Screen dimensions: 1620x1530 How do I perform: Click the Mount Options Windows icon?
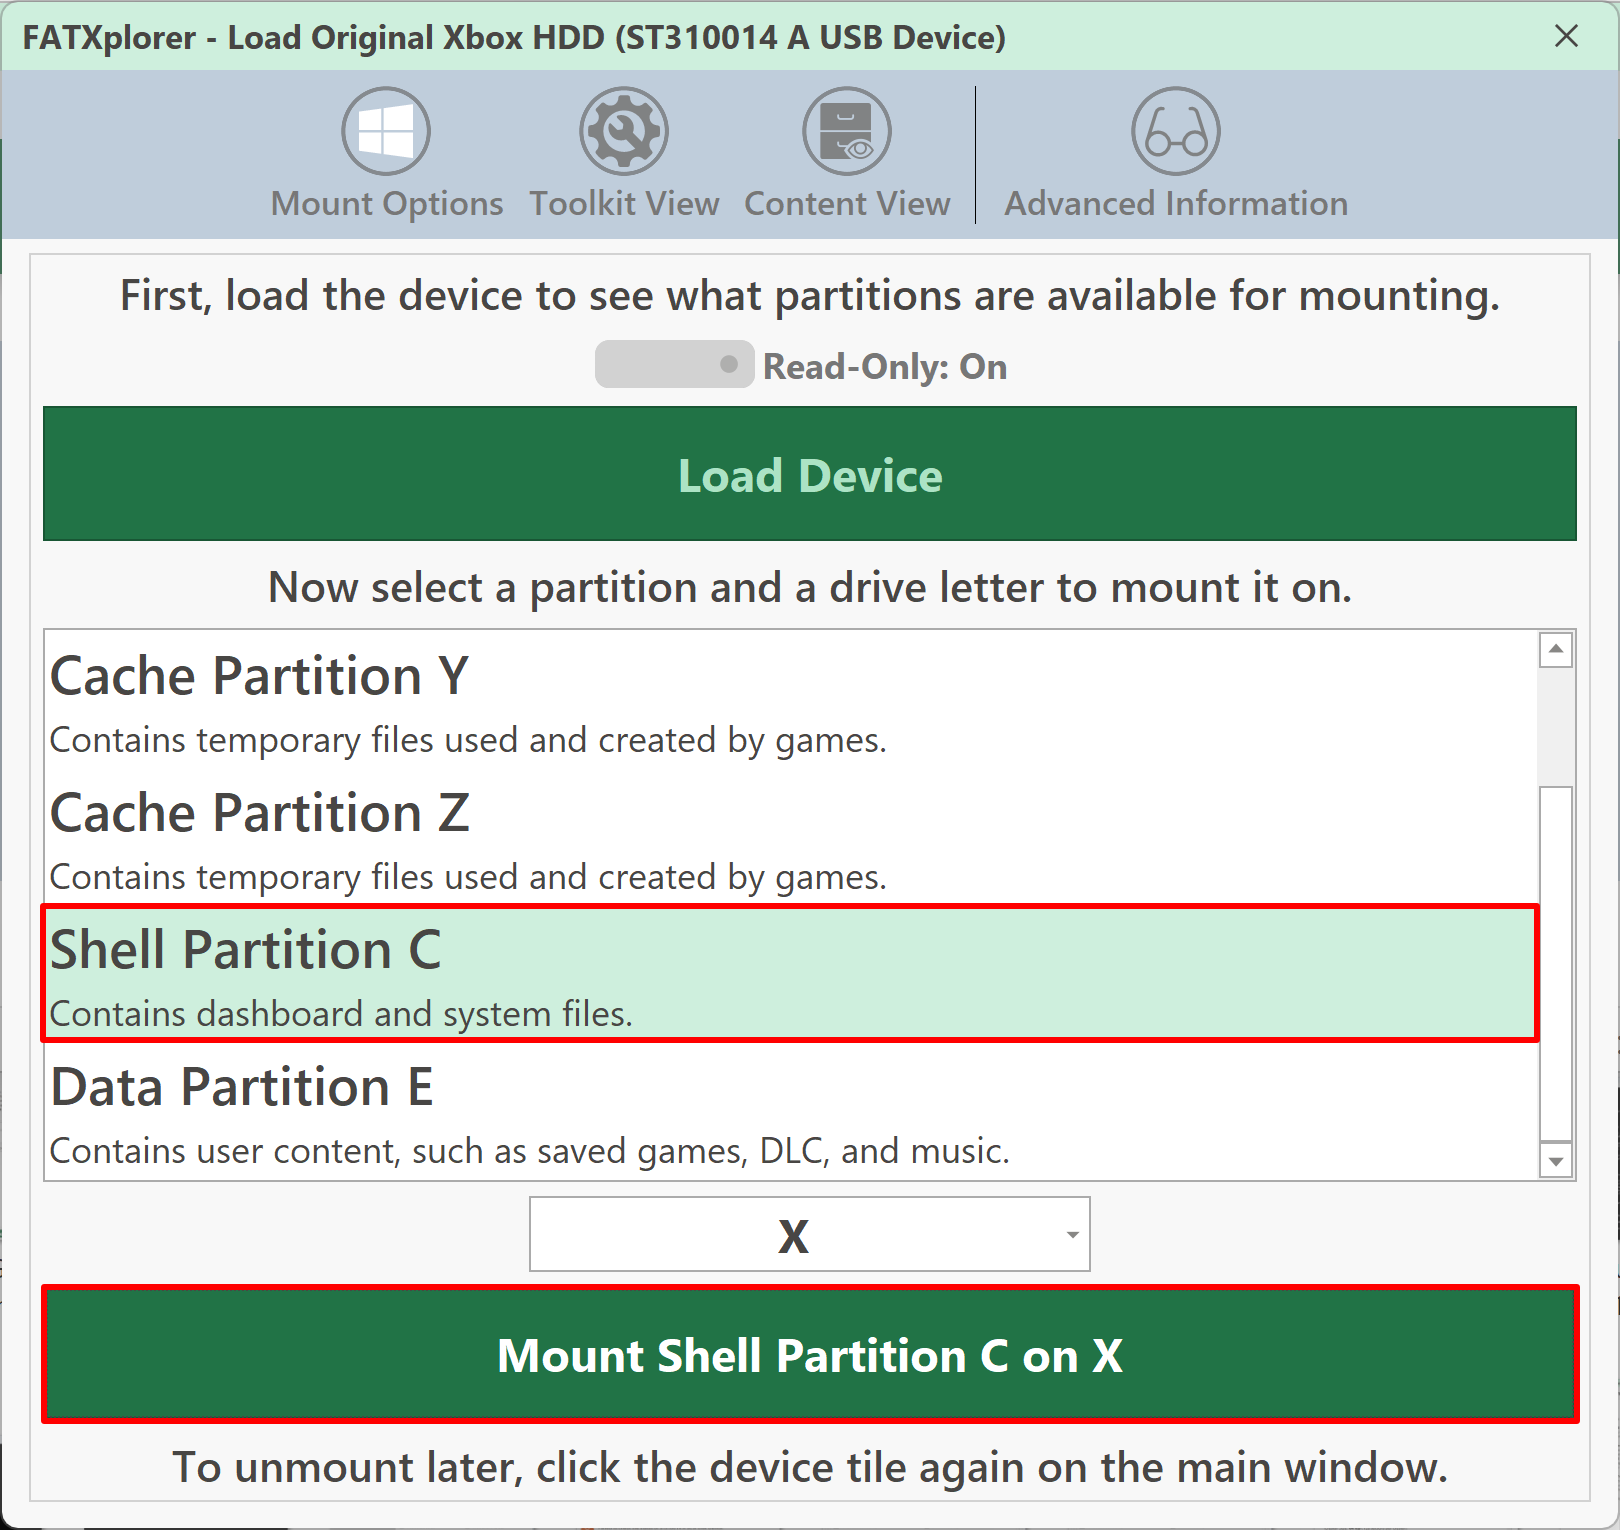pos(386,131)
